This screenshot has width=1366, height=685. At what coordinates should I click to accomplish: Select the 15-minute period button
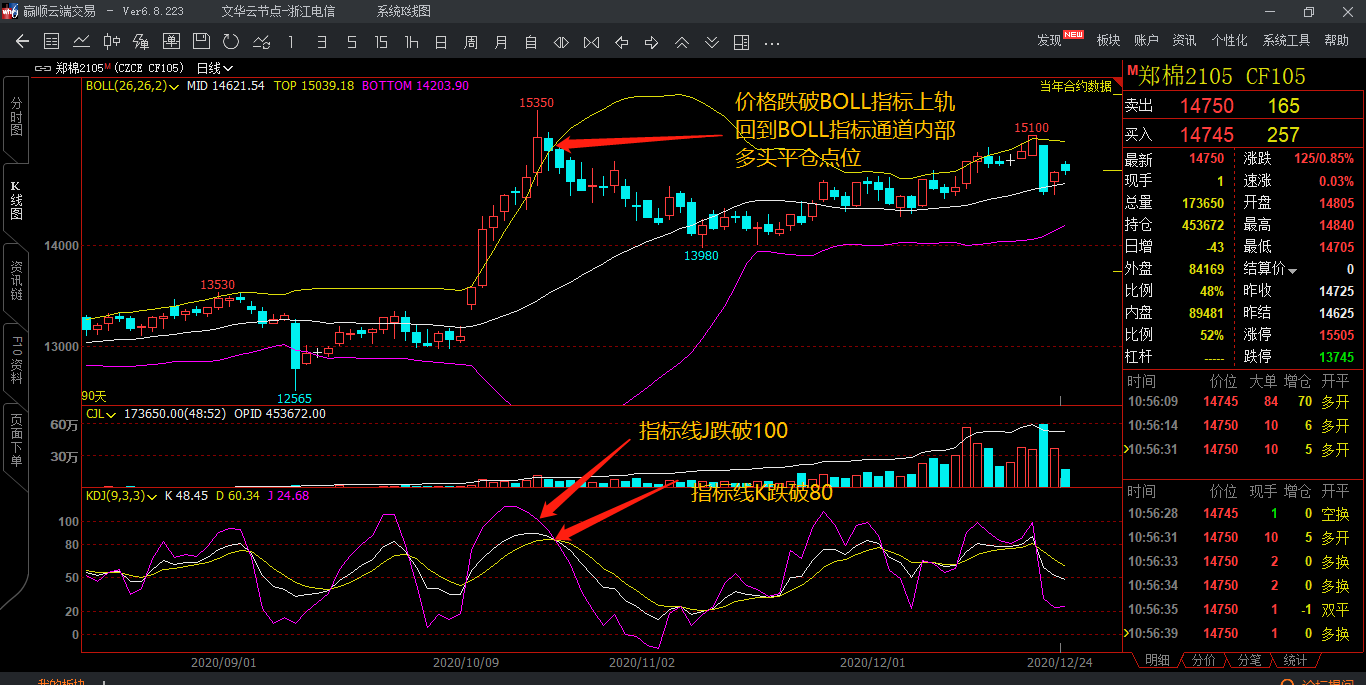[x=381, y=42]
